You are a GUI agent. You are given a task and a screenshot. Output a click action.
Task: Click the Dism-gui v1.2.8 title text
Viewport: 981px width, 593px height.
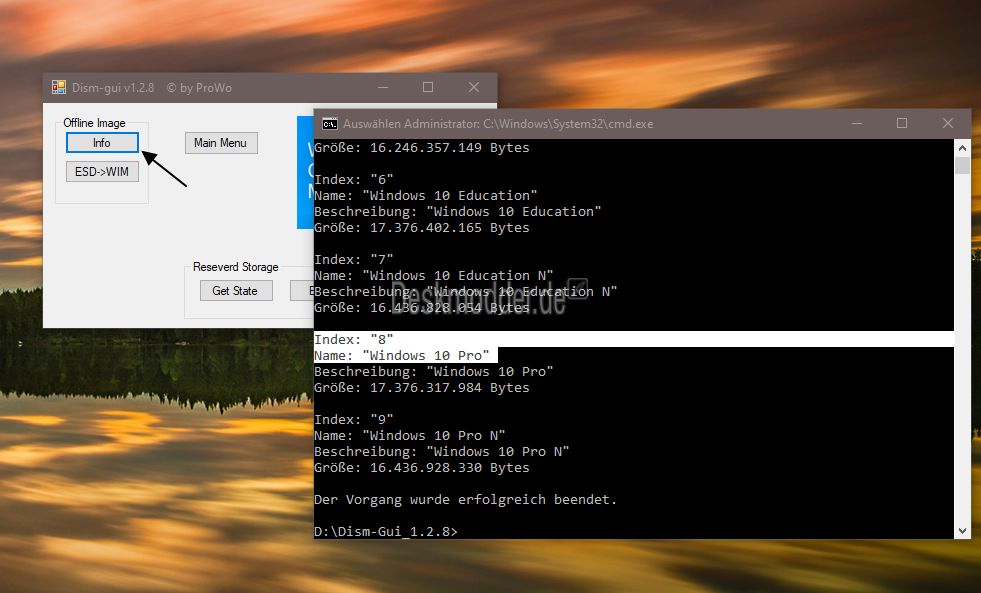tap(113, 88)
